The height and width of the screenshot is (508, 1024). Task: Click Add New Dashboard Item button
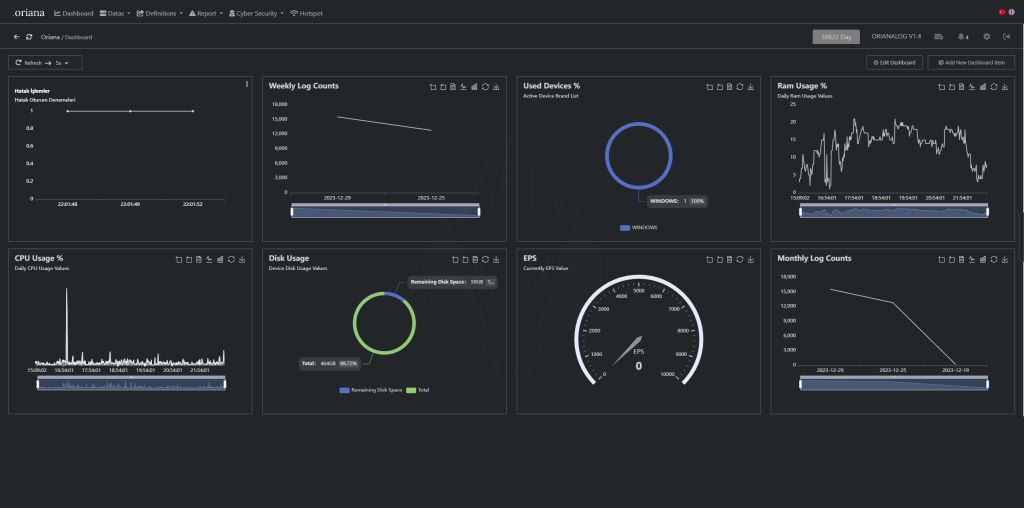coord(971,62)
